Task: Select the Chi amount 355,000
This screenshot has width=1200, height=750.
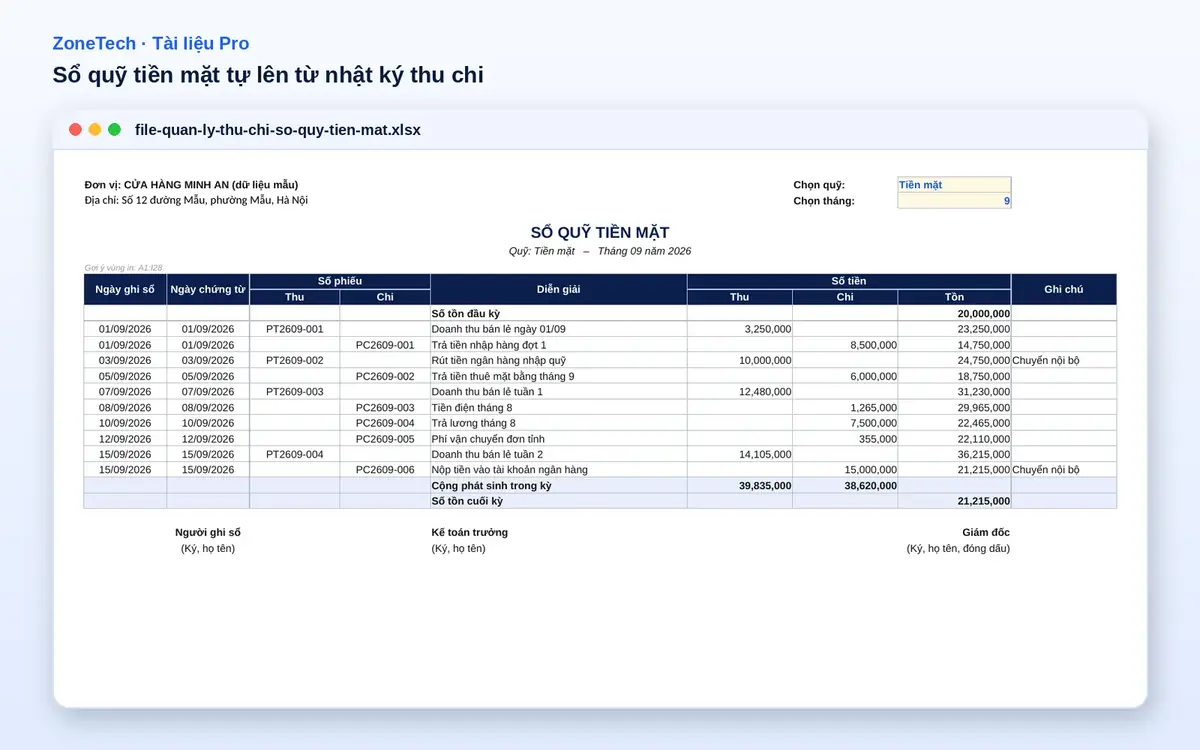Action: click(845, 439)
